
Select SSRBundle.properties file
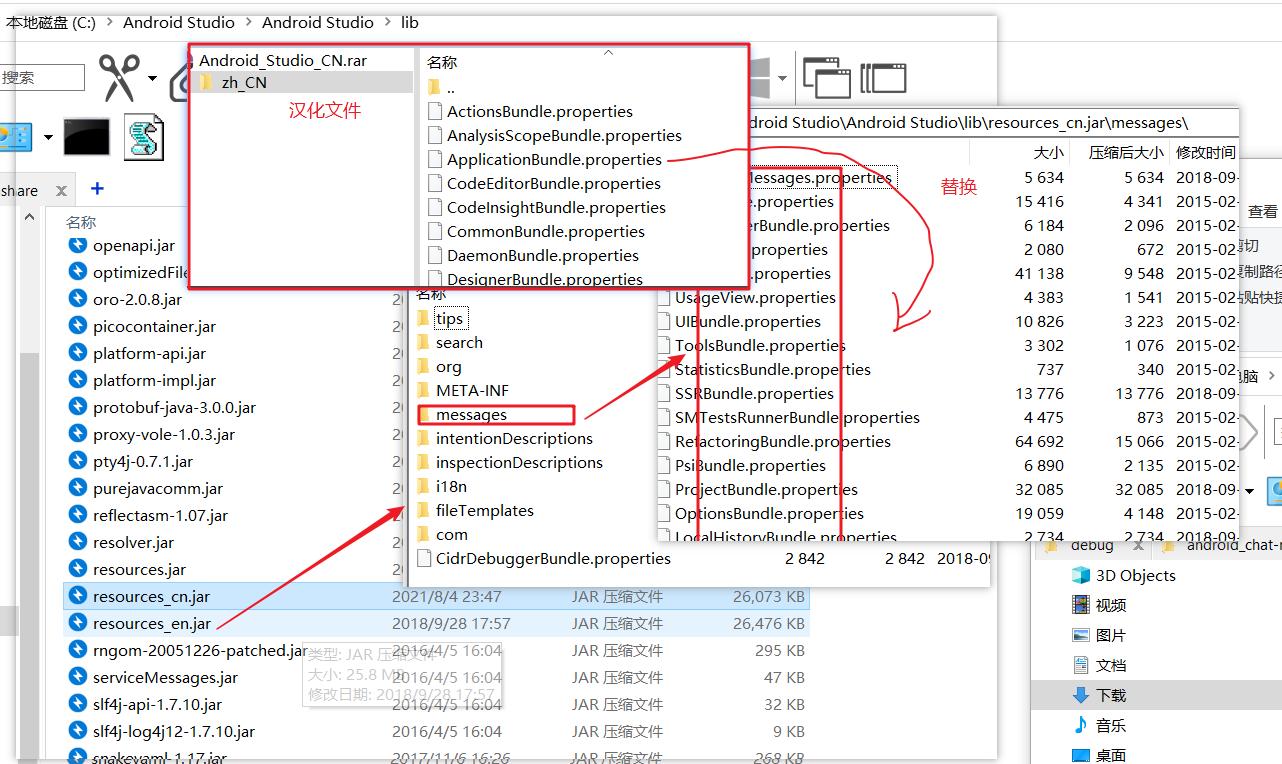tap(746, 393)
